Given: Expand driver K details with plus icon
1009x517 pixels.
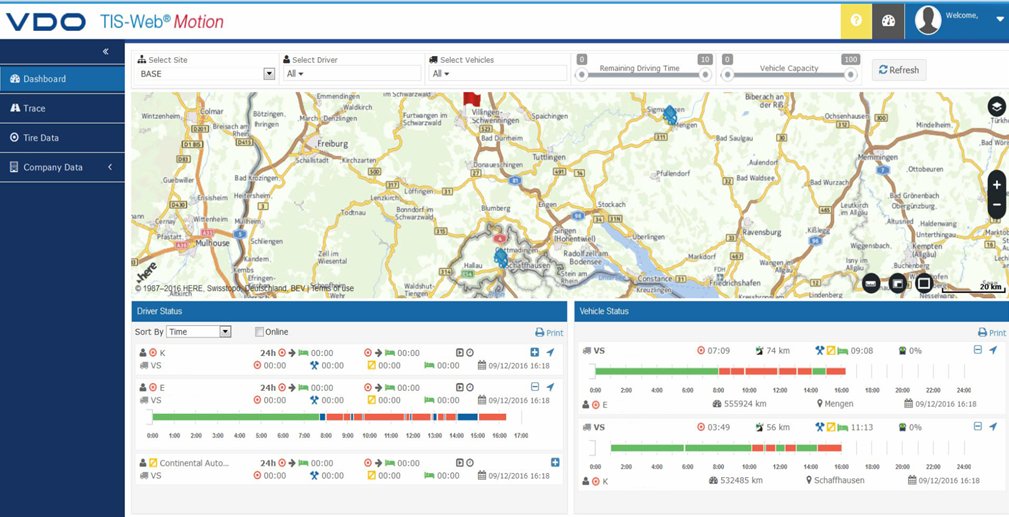Looking at the screenshot, I should pos(534,352).
